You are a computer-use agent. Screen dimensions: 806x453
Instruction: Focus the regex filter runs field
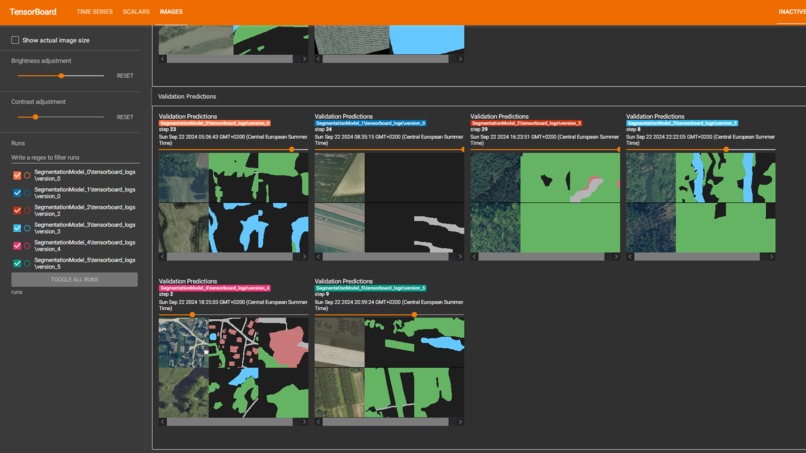pyautogui.click(x=75, y=157)
